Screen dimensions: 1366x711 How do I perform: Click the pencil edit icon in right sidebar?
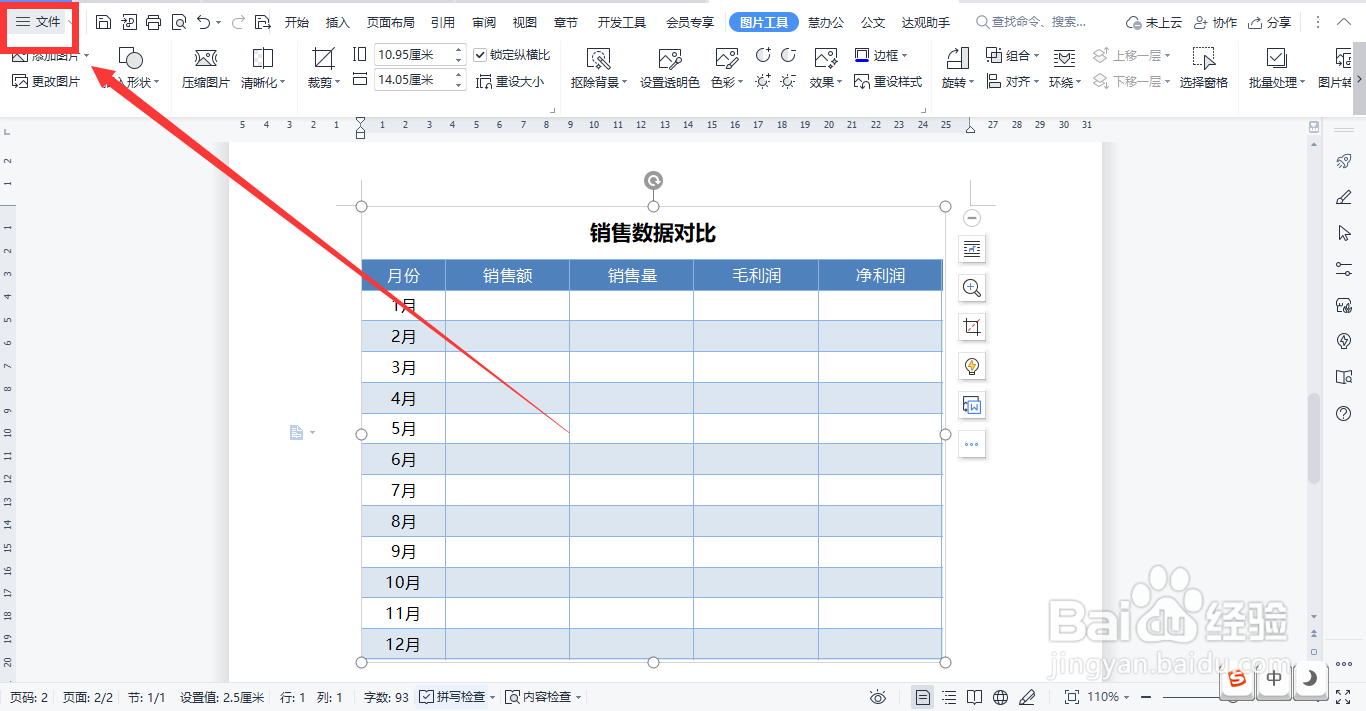1344,197
